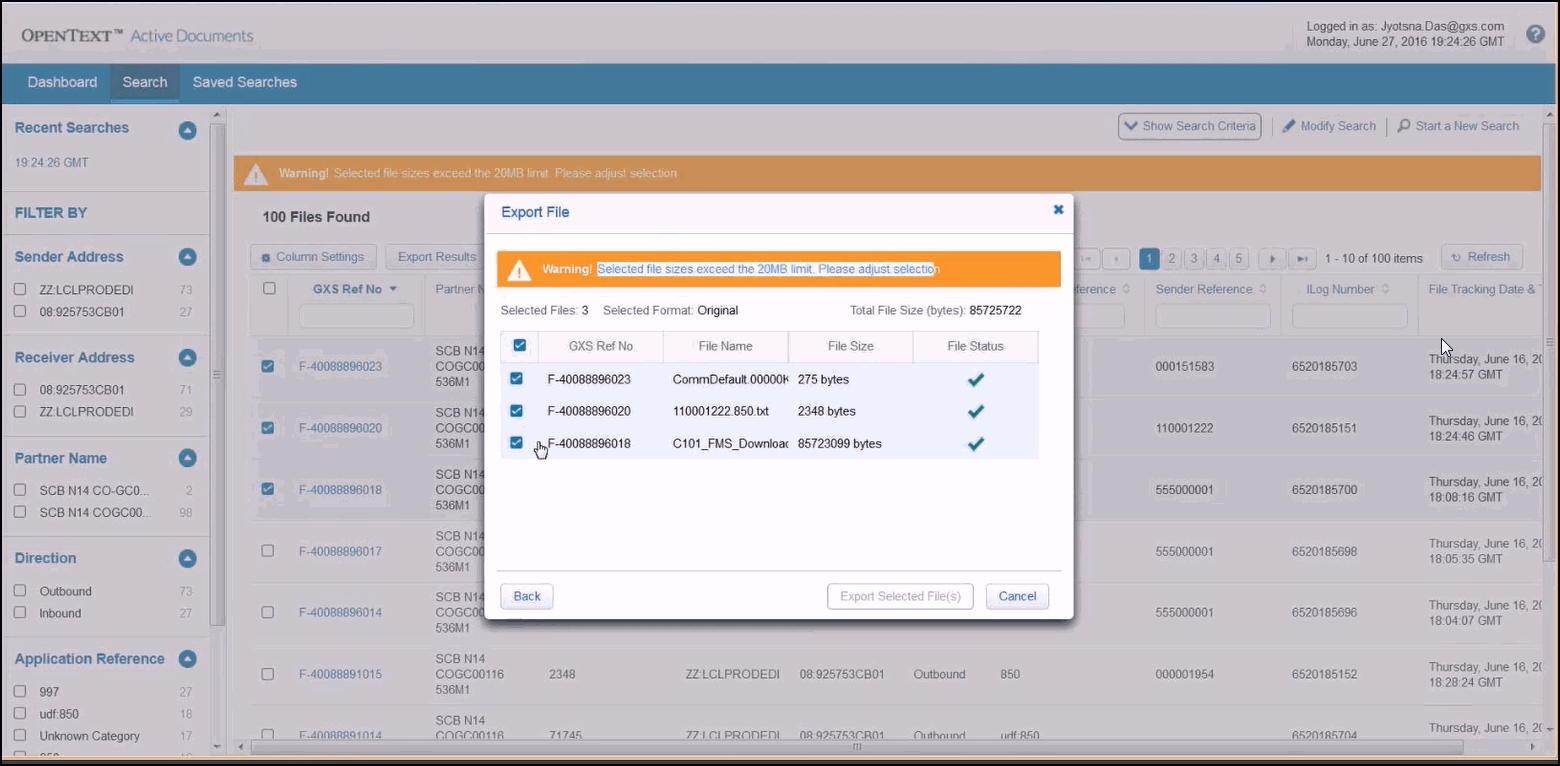This screenshot has width=1560, height=766.
Task: Collapse the Recent Searches section
Action: (187, 129)
